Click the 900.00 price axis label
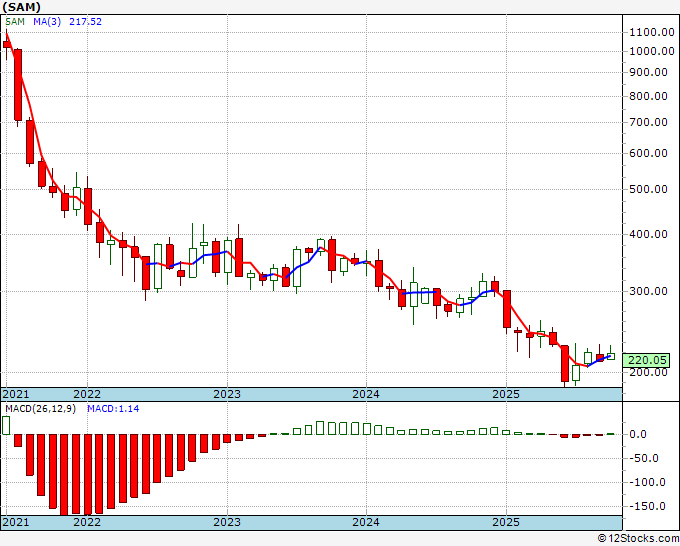Viewport: 680px width, 546px height. (x=648, y=72)
